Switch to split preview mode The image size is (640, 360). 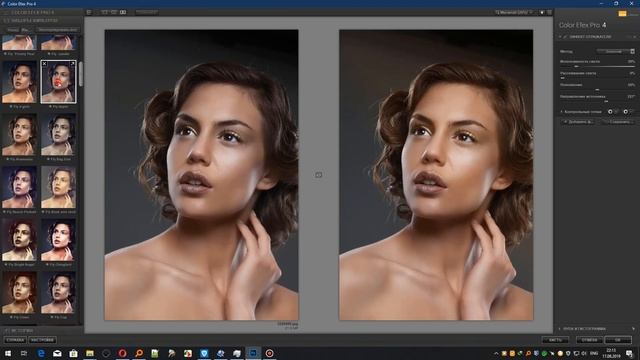coord(114,12)
